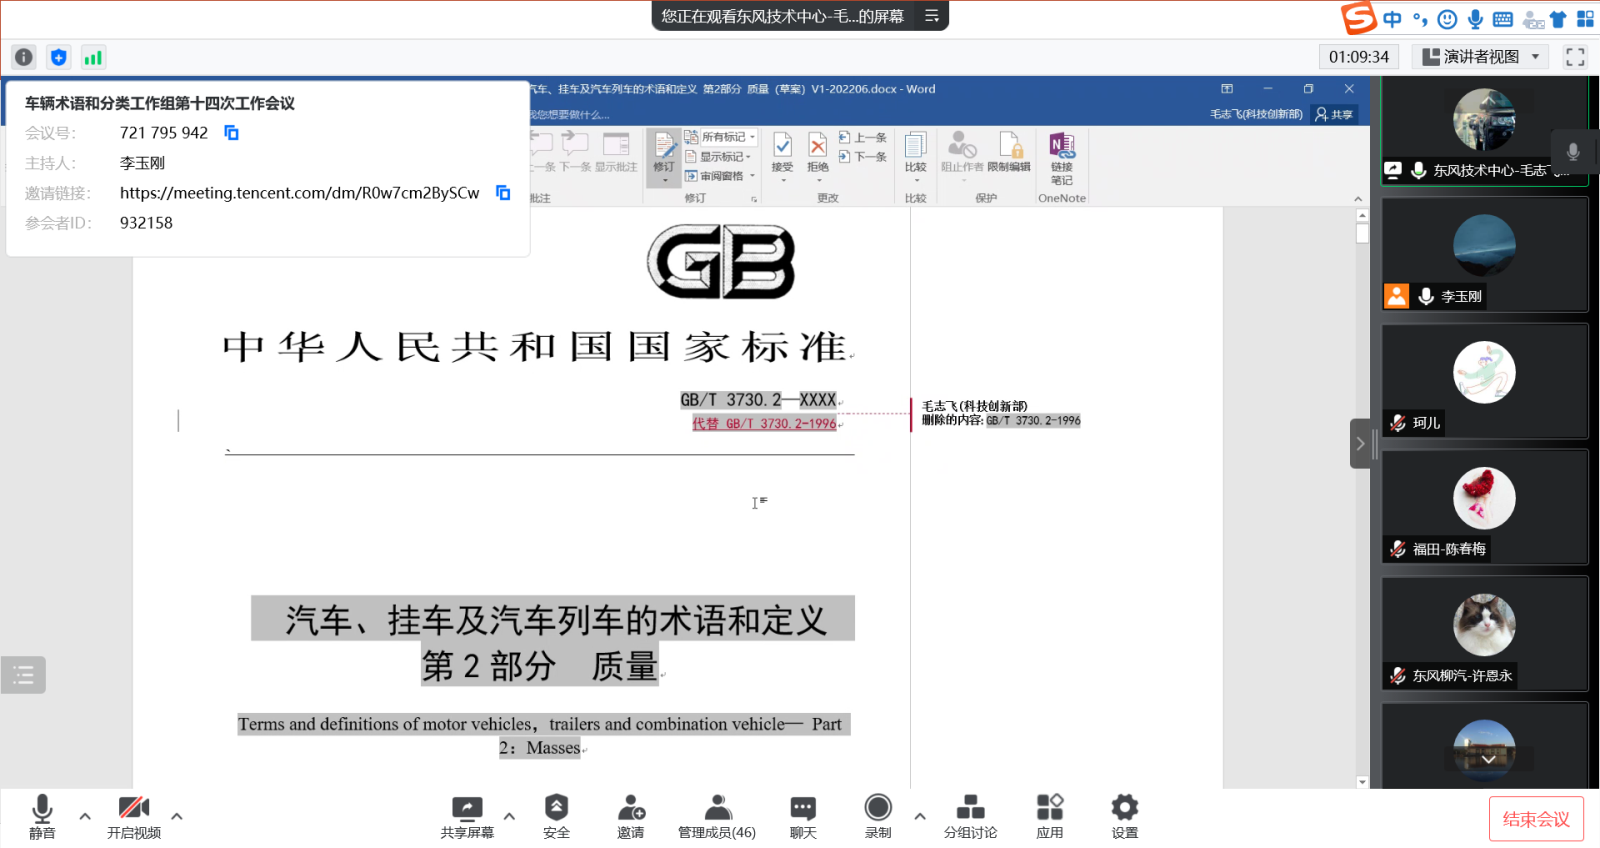The image size is (1600, 848).
Task: Click the Invite participants icon
Action: [630, 808]
